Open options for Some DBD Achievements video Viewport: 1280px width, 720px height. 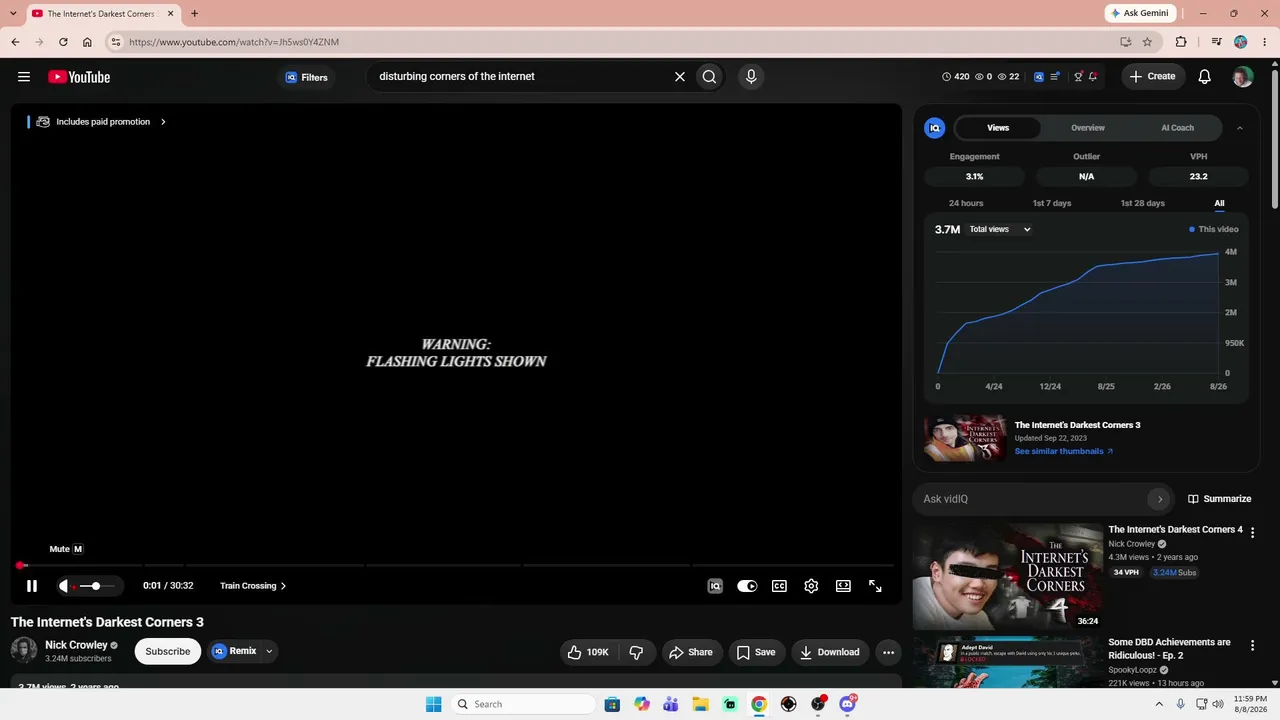1252,646
